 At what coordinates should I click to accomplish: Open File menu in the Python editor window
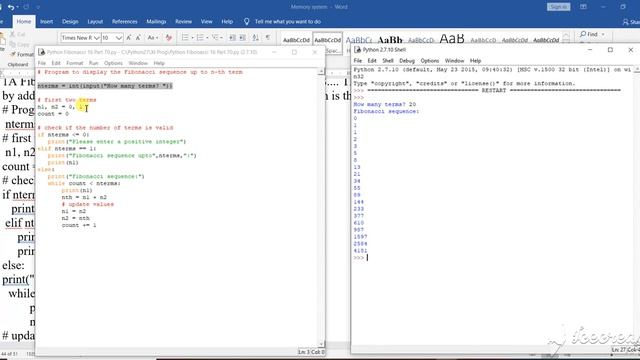click(x=42, y=63)
